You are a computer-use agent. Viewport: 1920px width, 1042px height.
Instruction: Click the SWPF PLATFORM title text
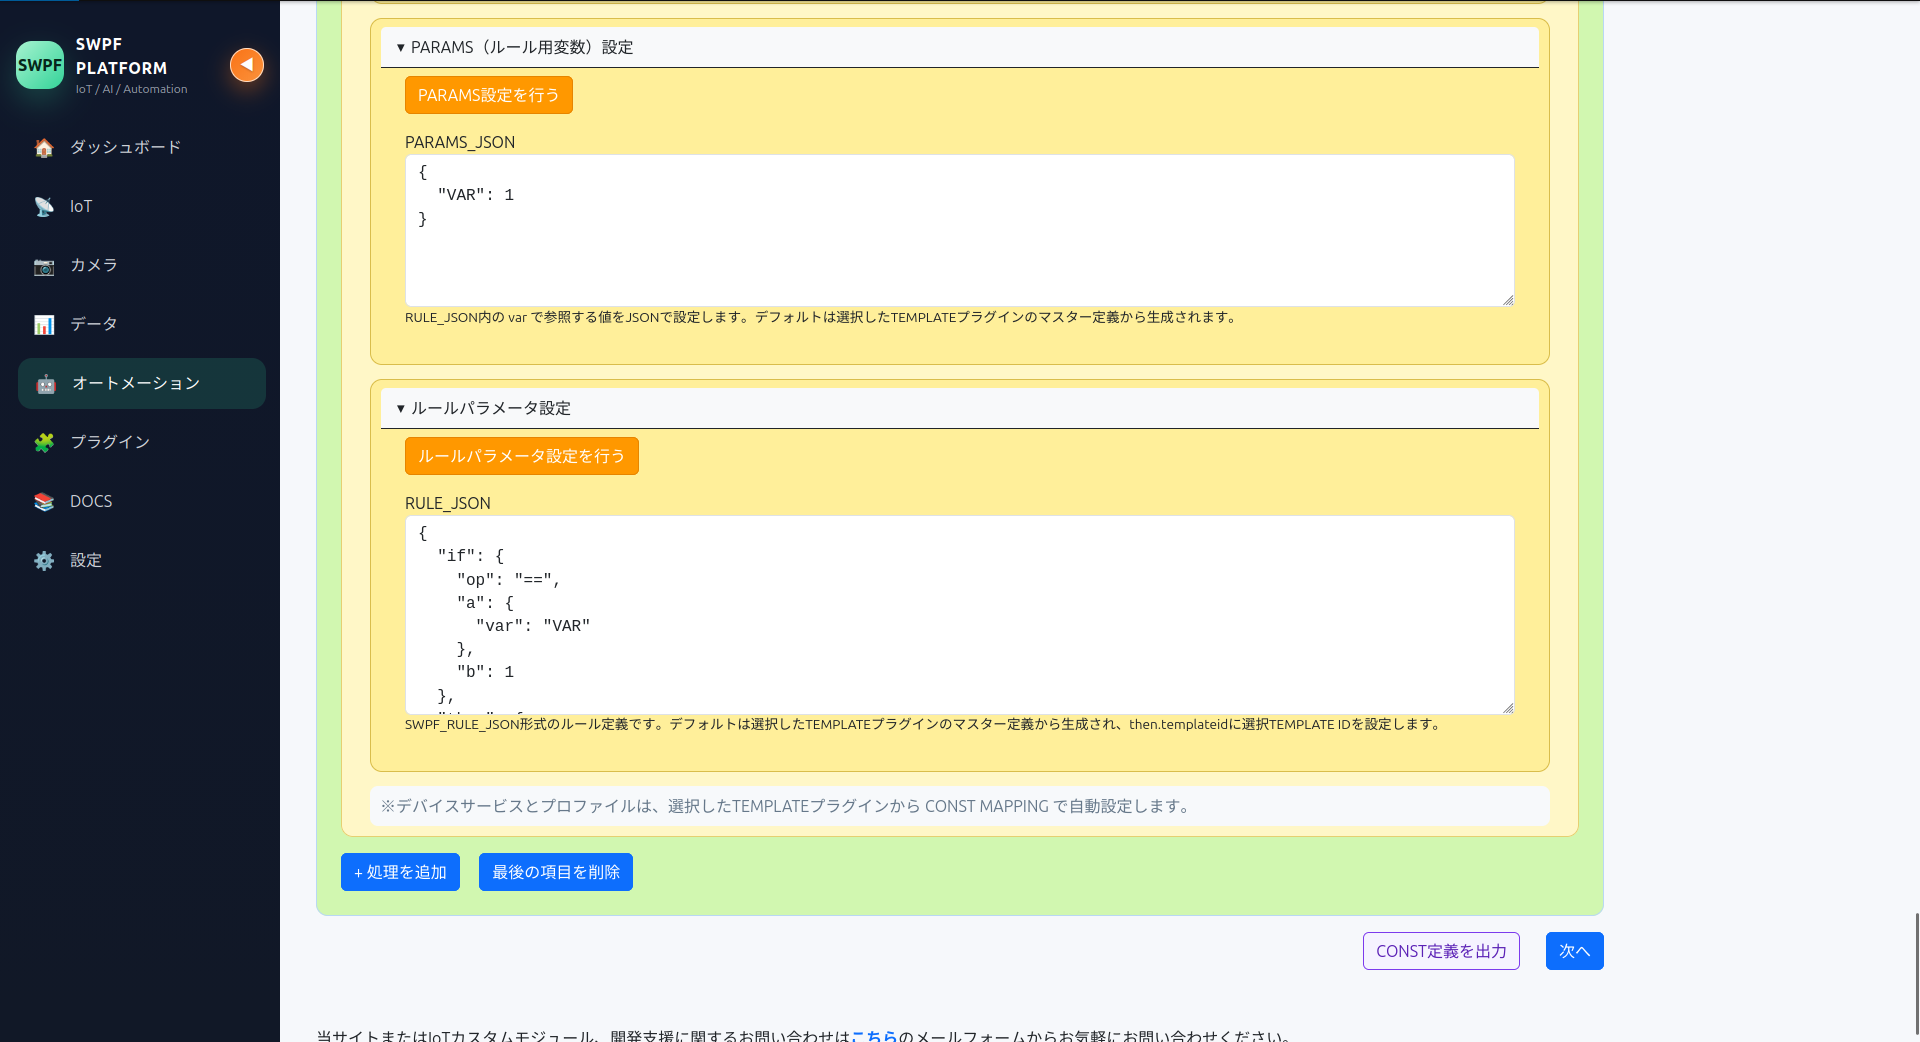[121, 56]
